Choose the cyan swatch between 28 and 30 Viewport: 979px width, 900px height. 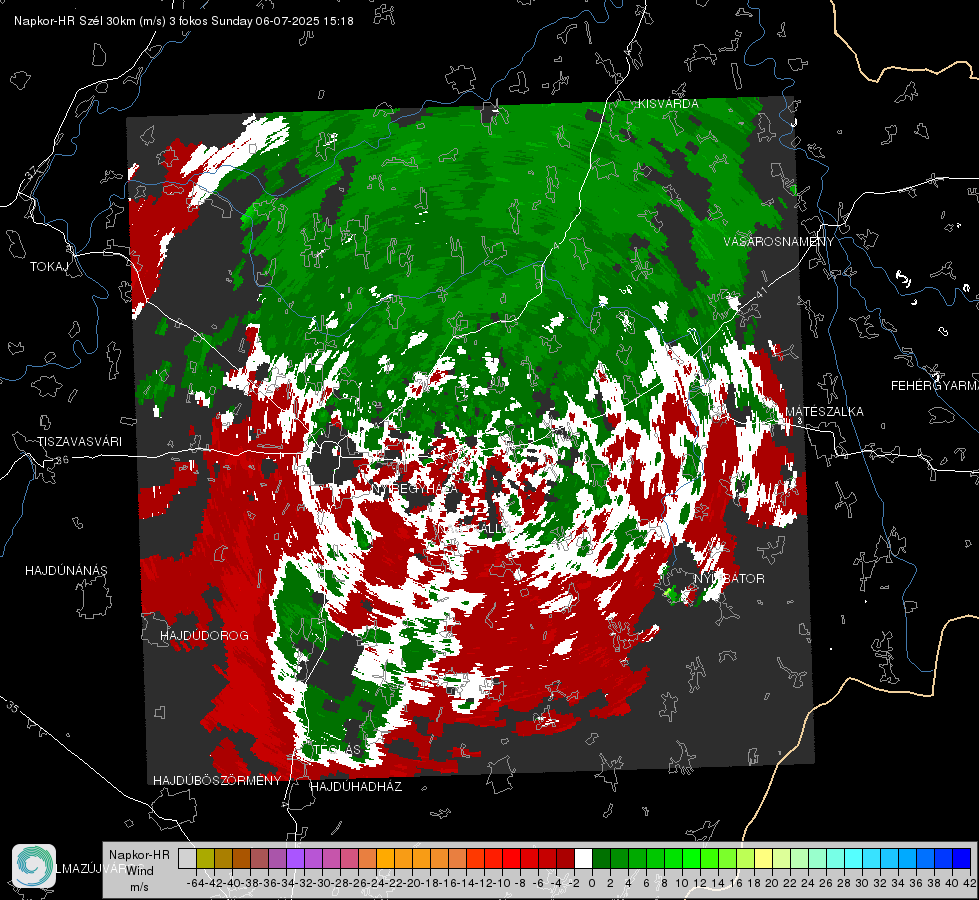(x=854, y=858)
